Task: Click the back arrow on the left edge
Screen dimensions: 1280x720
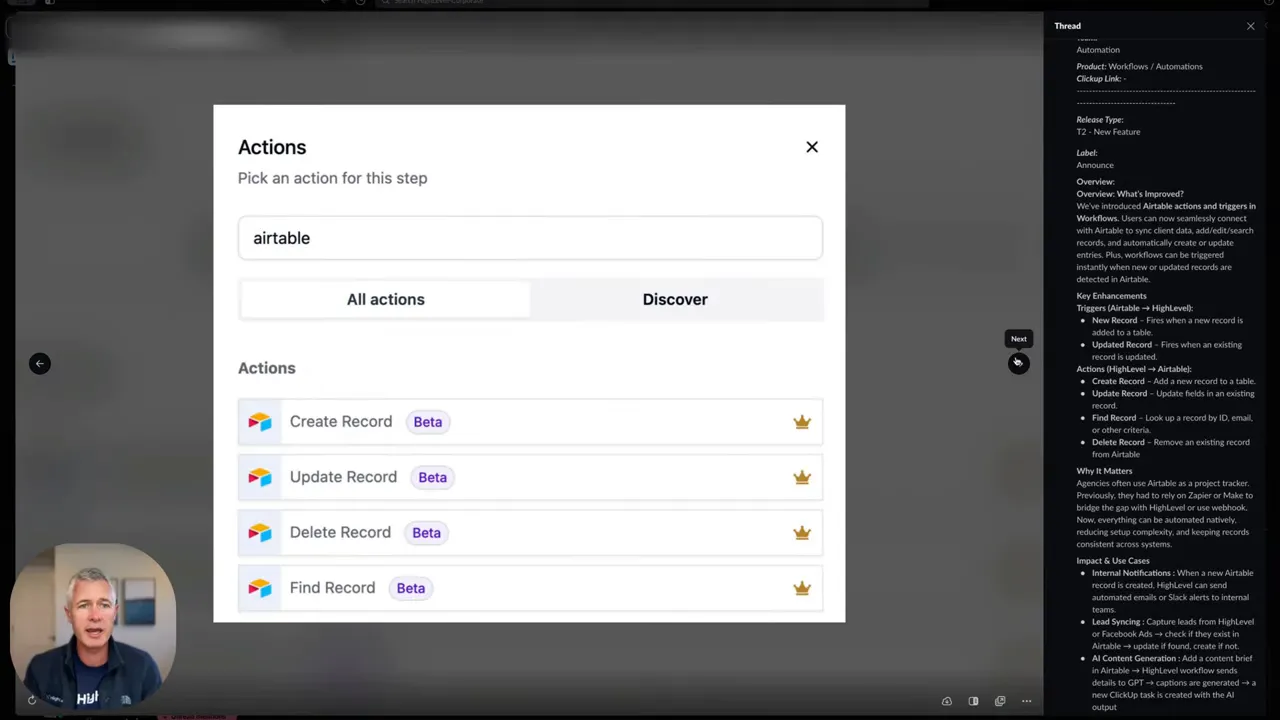Action: click(x=40, y=363)
